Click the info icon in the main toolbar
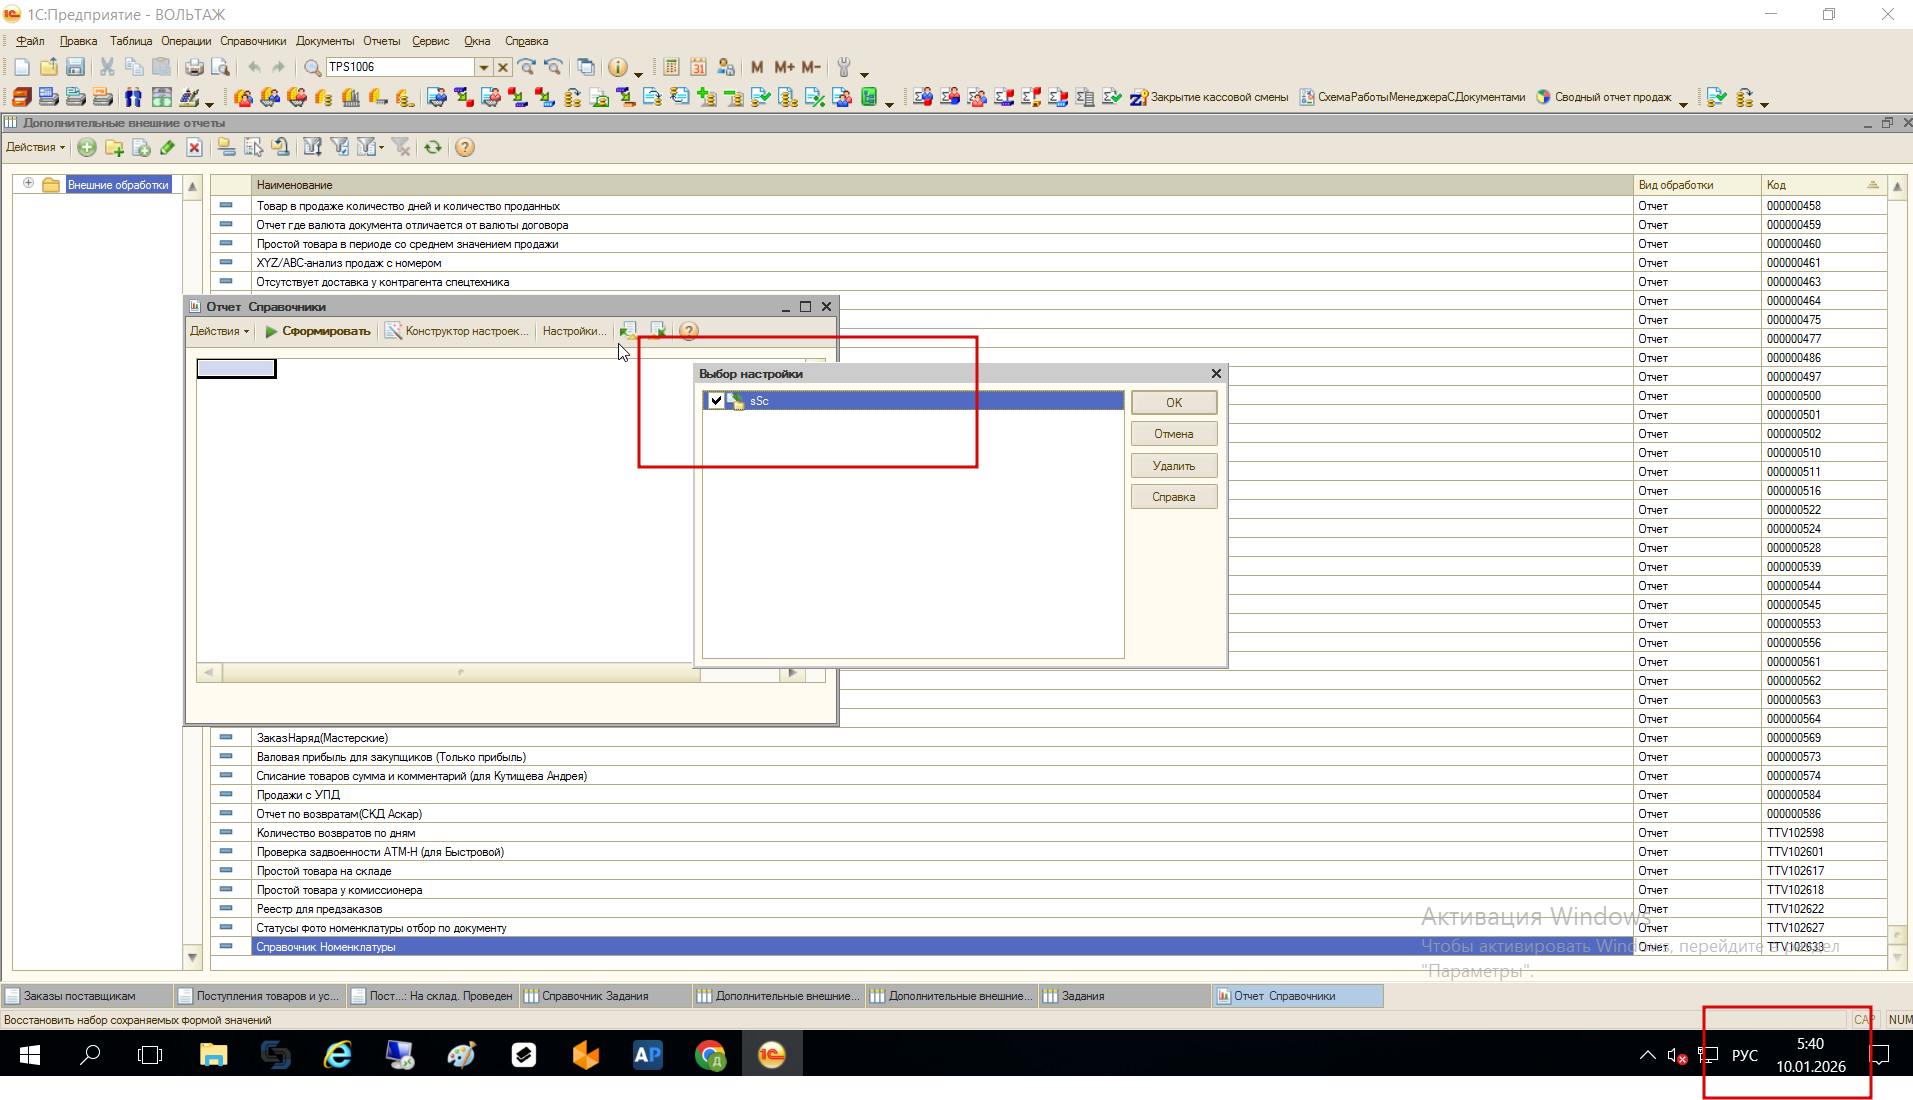This screenshot has width=1913, height=1100. (618, 67)
